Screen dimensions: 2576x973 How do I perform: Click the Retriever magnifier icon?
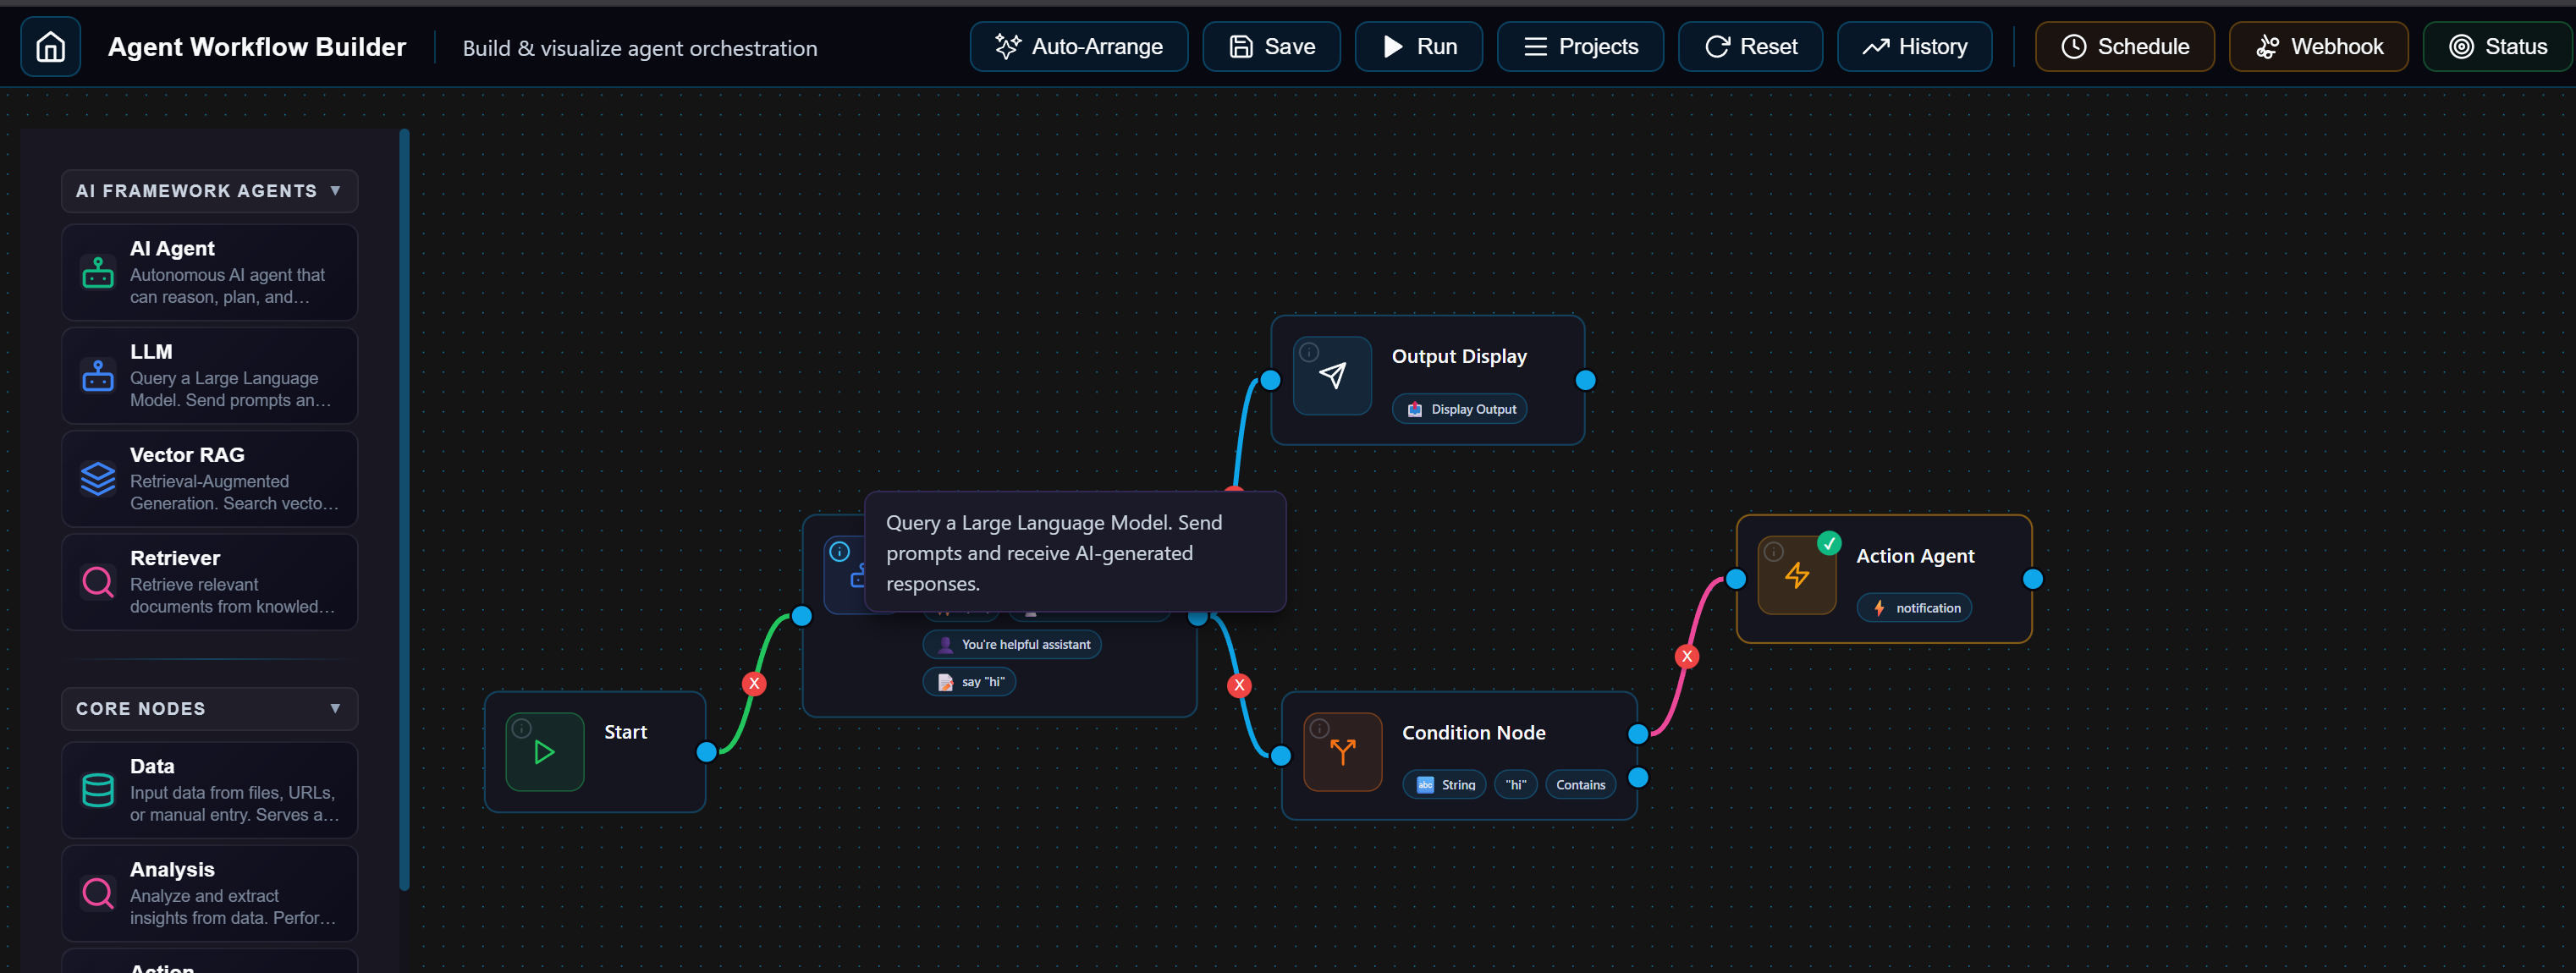97,582
